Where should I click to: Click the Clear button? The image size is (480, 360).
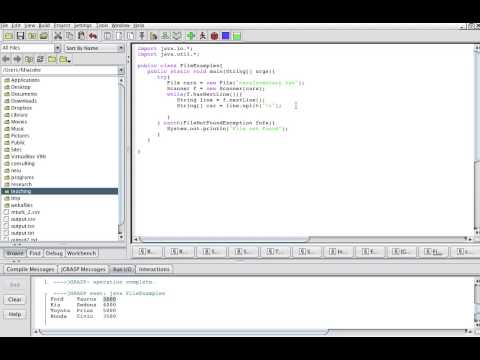(14, 300)
